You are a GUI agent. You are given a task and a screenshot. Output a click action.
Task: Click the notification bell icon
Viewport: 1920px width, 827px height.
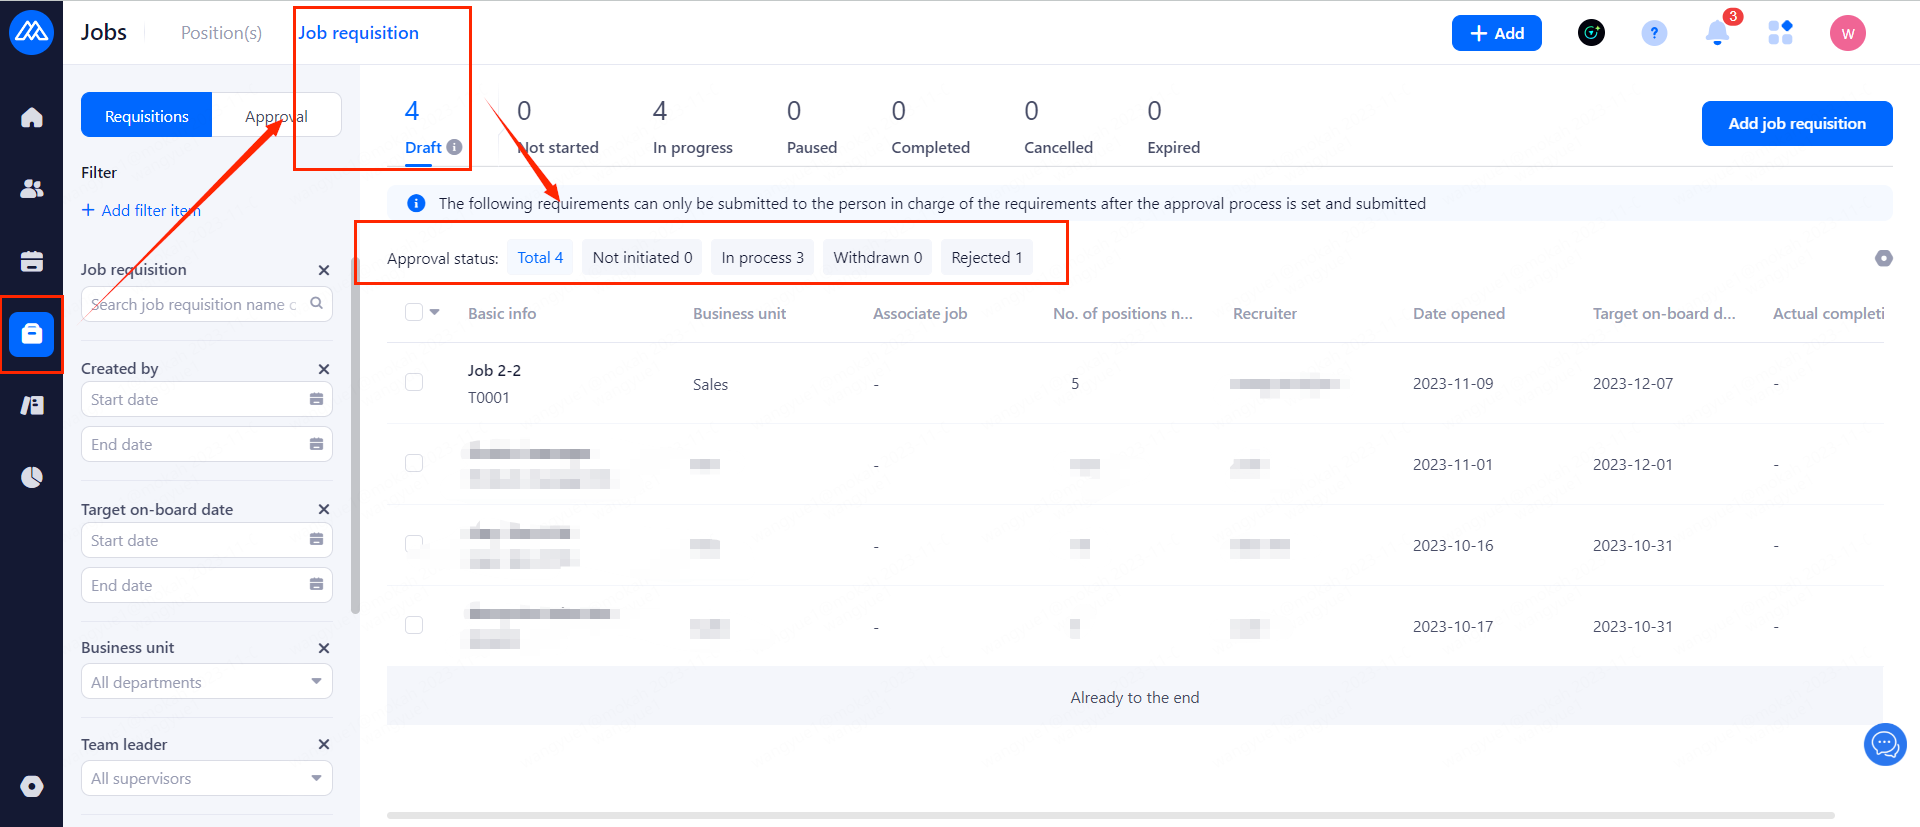[1717, 33]
